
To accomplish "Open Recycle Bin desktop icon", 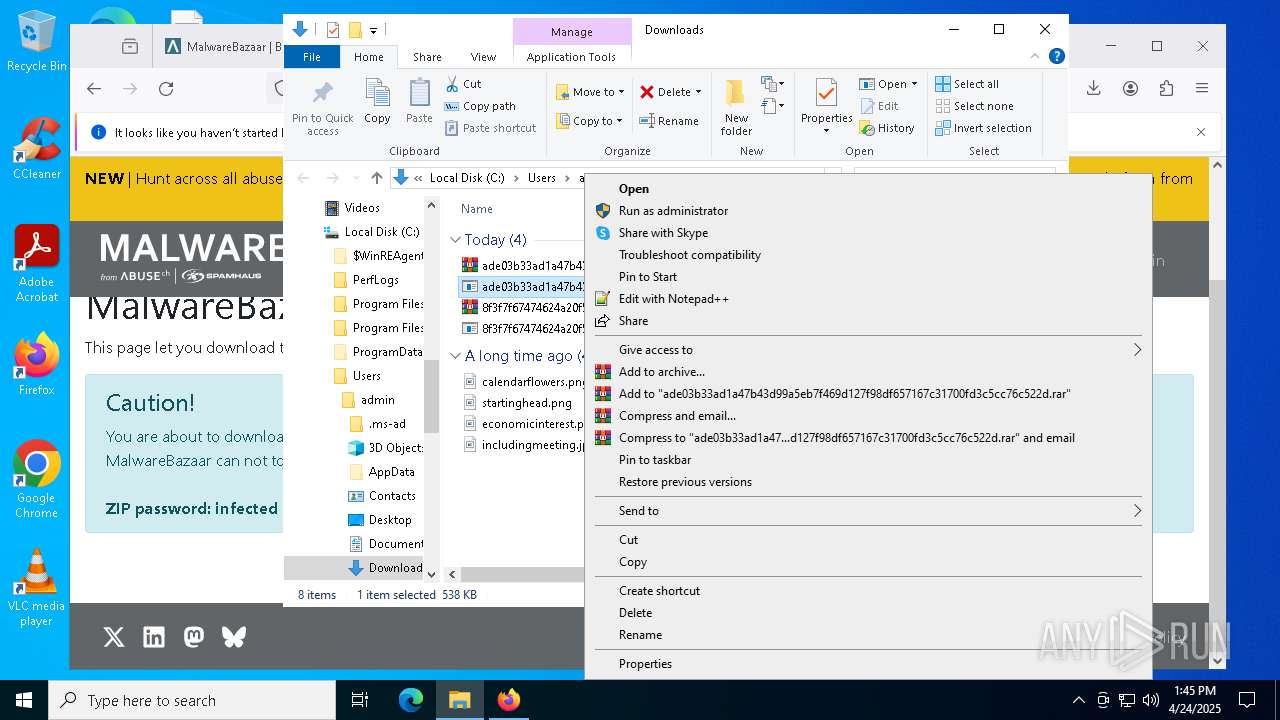I will (36, 41).
